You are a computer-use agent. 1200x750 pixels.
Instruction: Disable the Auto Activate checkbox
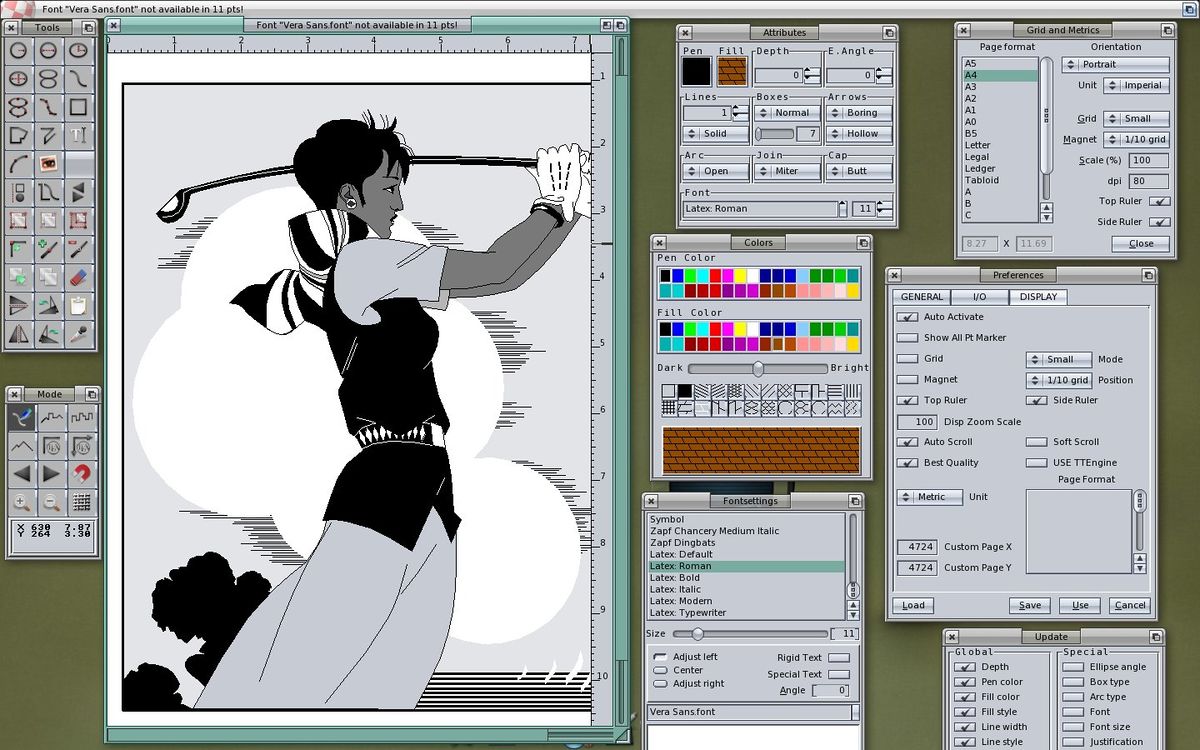(907, 317)
